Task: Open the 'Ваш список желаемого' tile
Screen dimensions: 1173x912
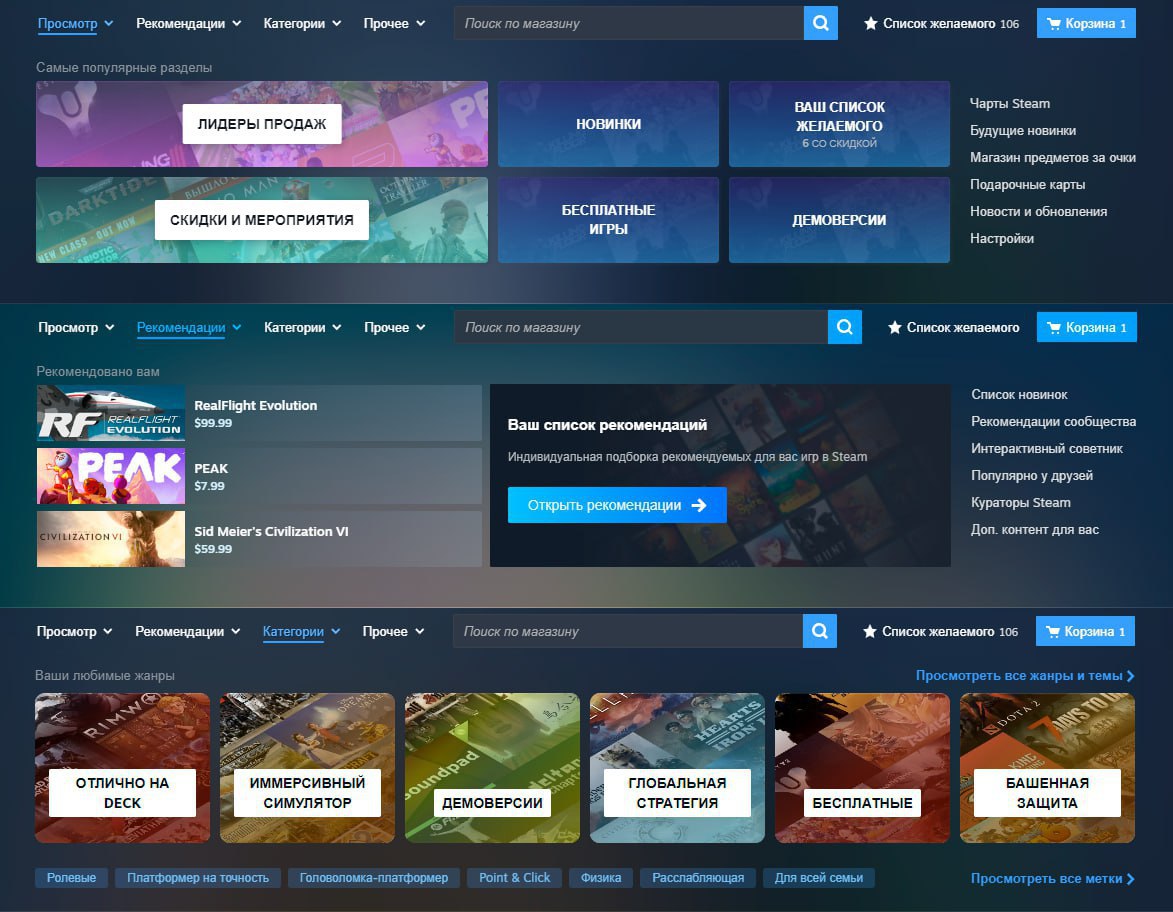Action: [839, 124]
